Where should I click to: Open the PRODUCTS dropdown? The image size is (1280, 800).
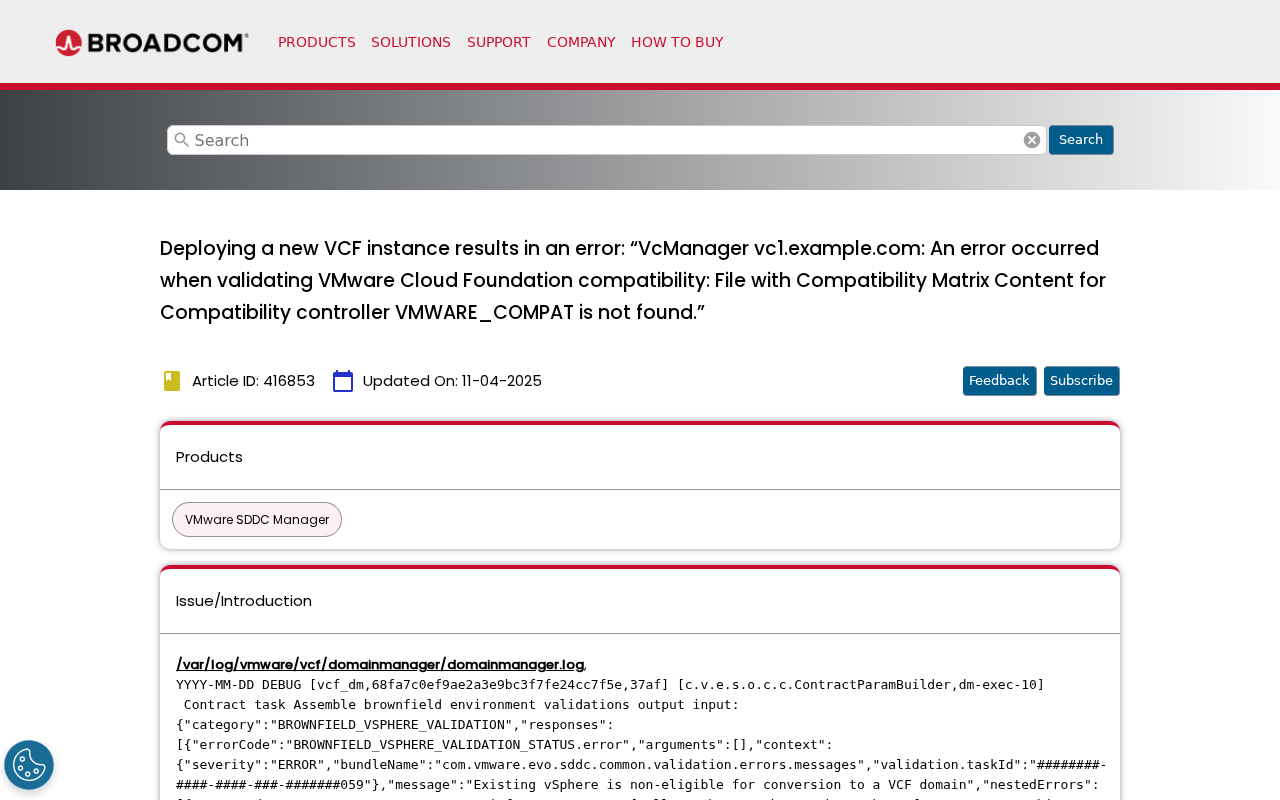[316, 40]
